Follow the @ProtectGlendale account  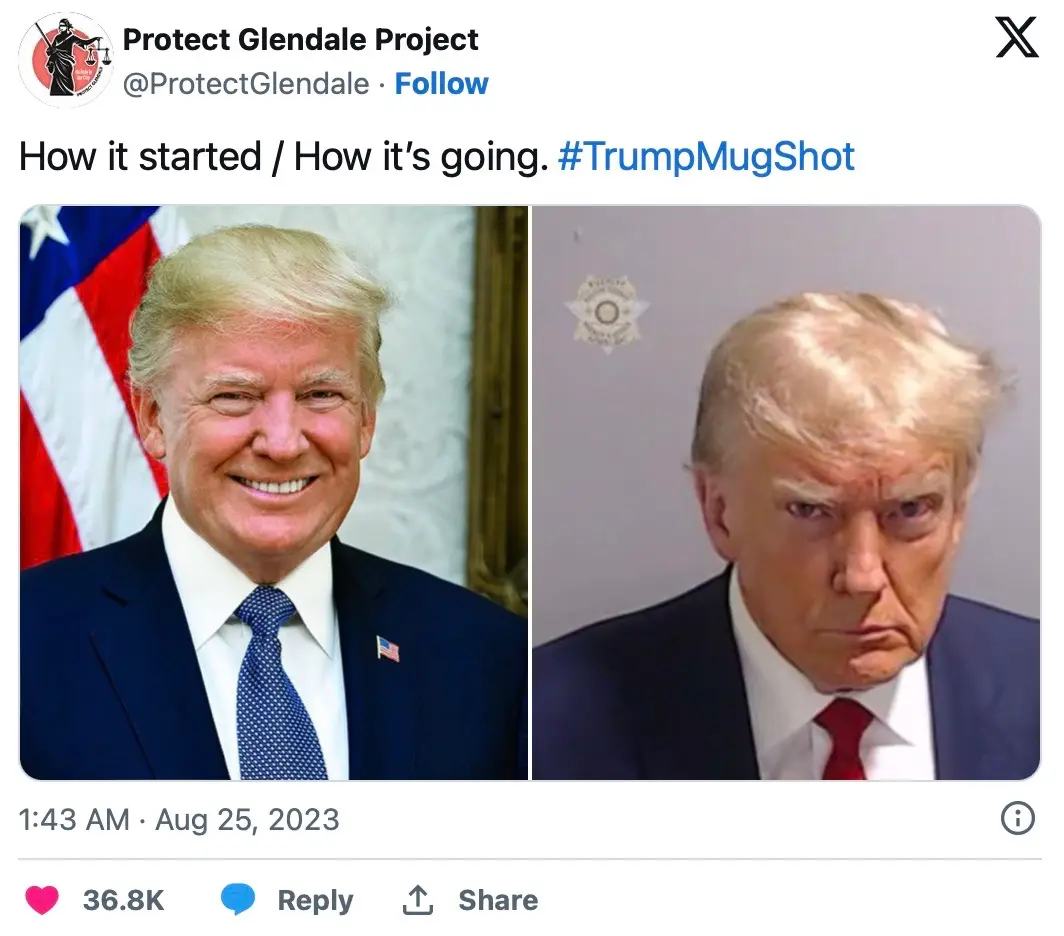tap(441, 84)
